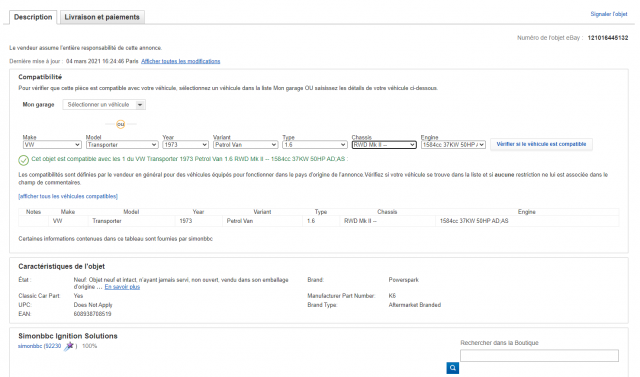
Task: Click afficher tous les véhicules compatibles link
Action: 68,196
